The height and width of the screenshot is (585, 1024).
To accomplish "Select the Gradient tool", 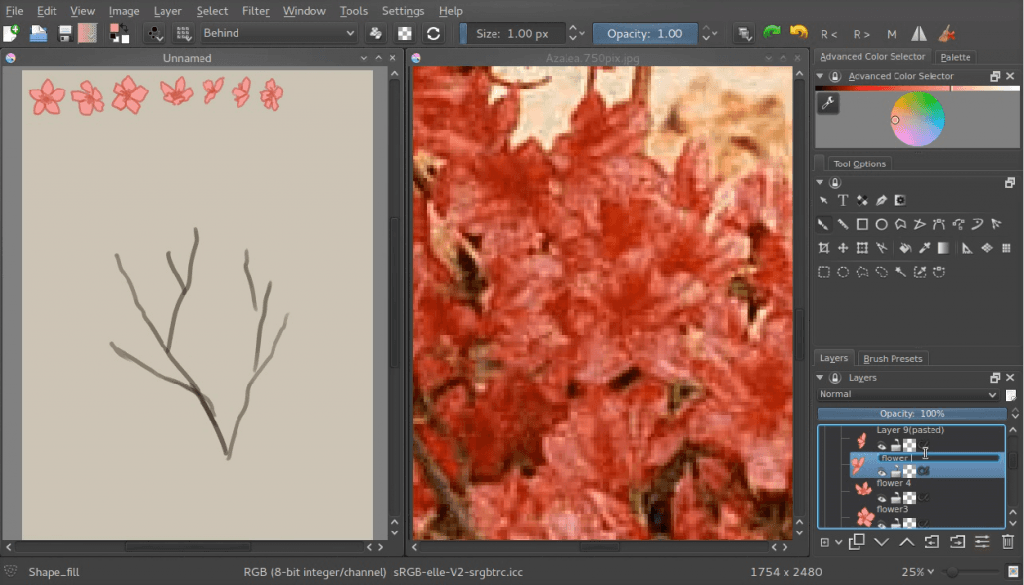I will pos(943,248).
